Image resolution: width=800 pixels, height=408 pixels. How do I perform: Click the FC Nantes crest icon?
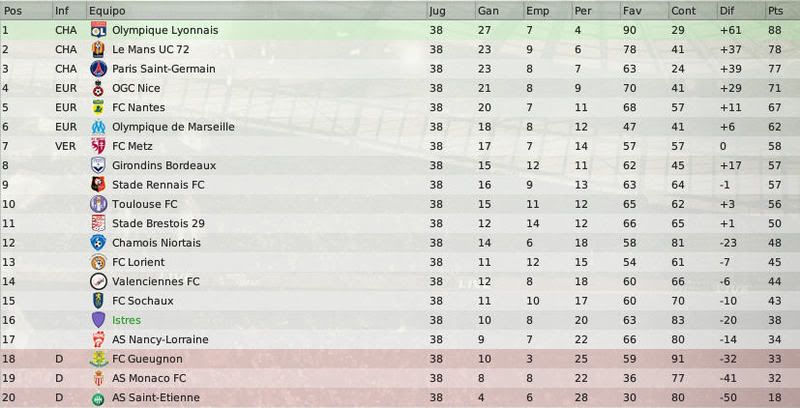[x=98, y=107]
